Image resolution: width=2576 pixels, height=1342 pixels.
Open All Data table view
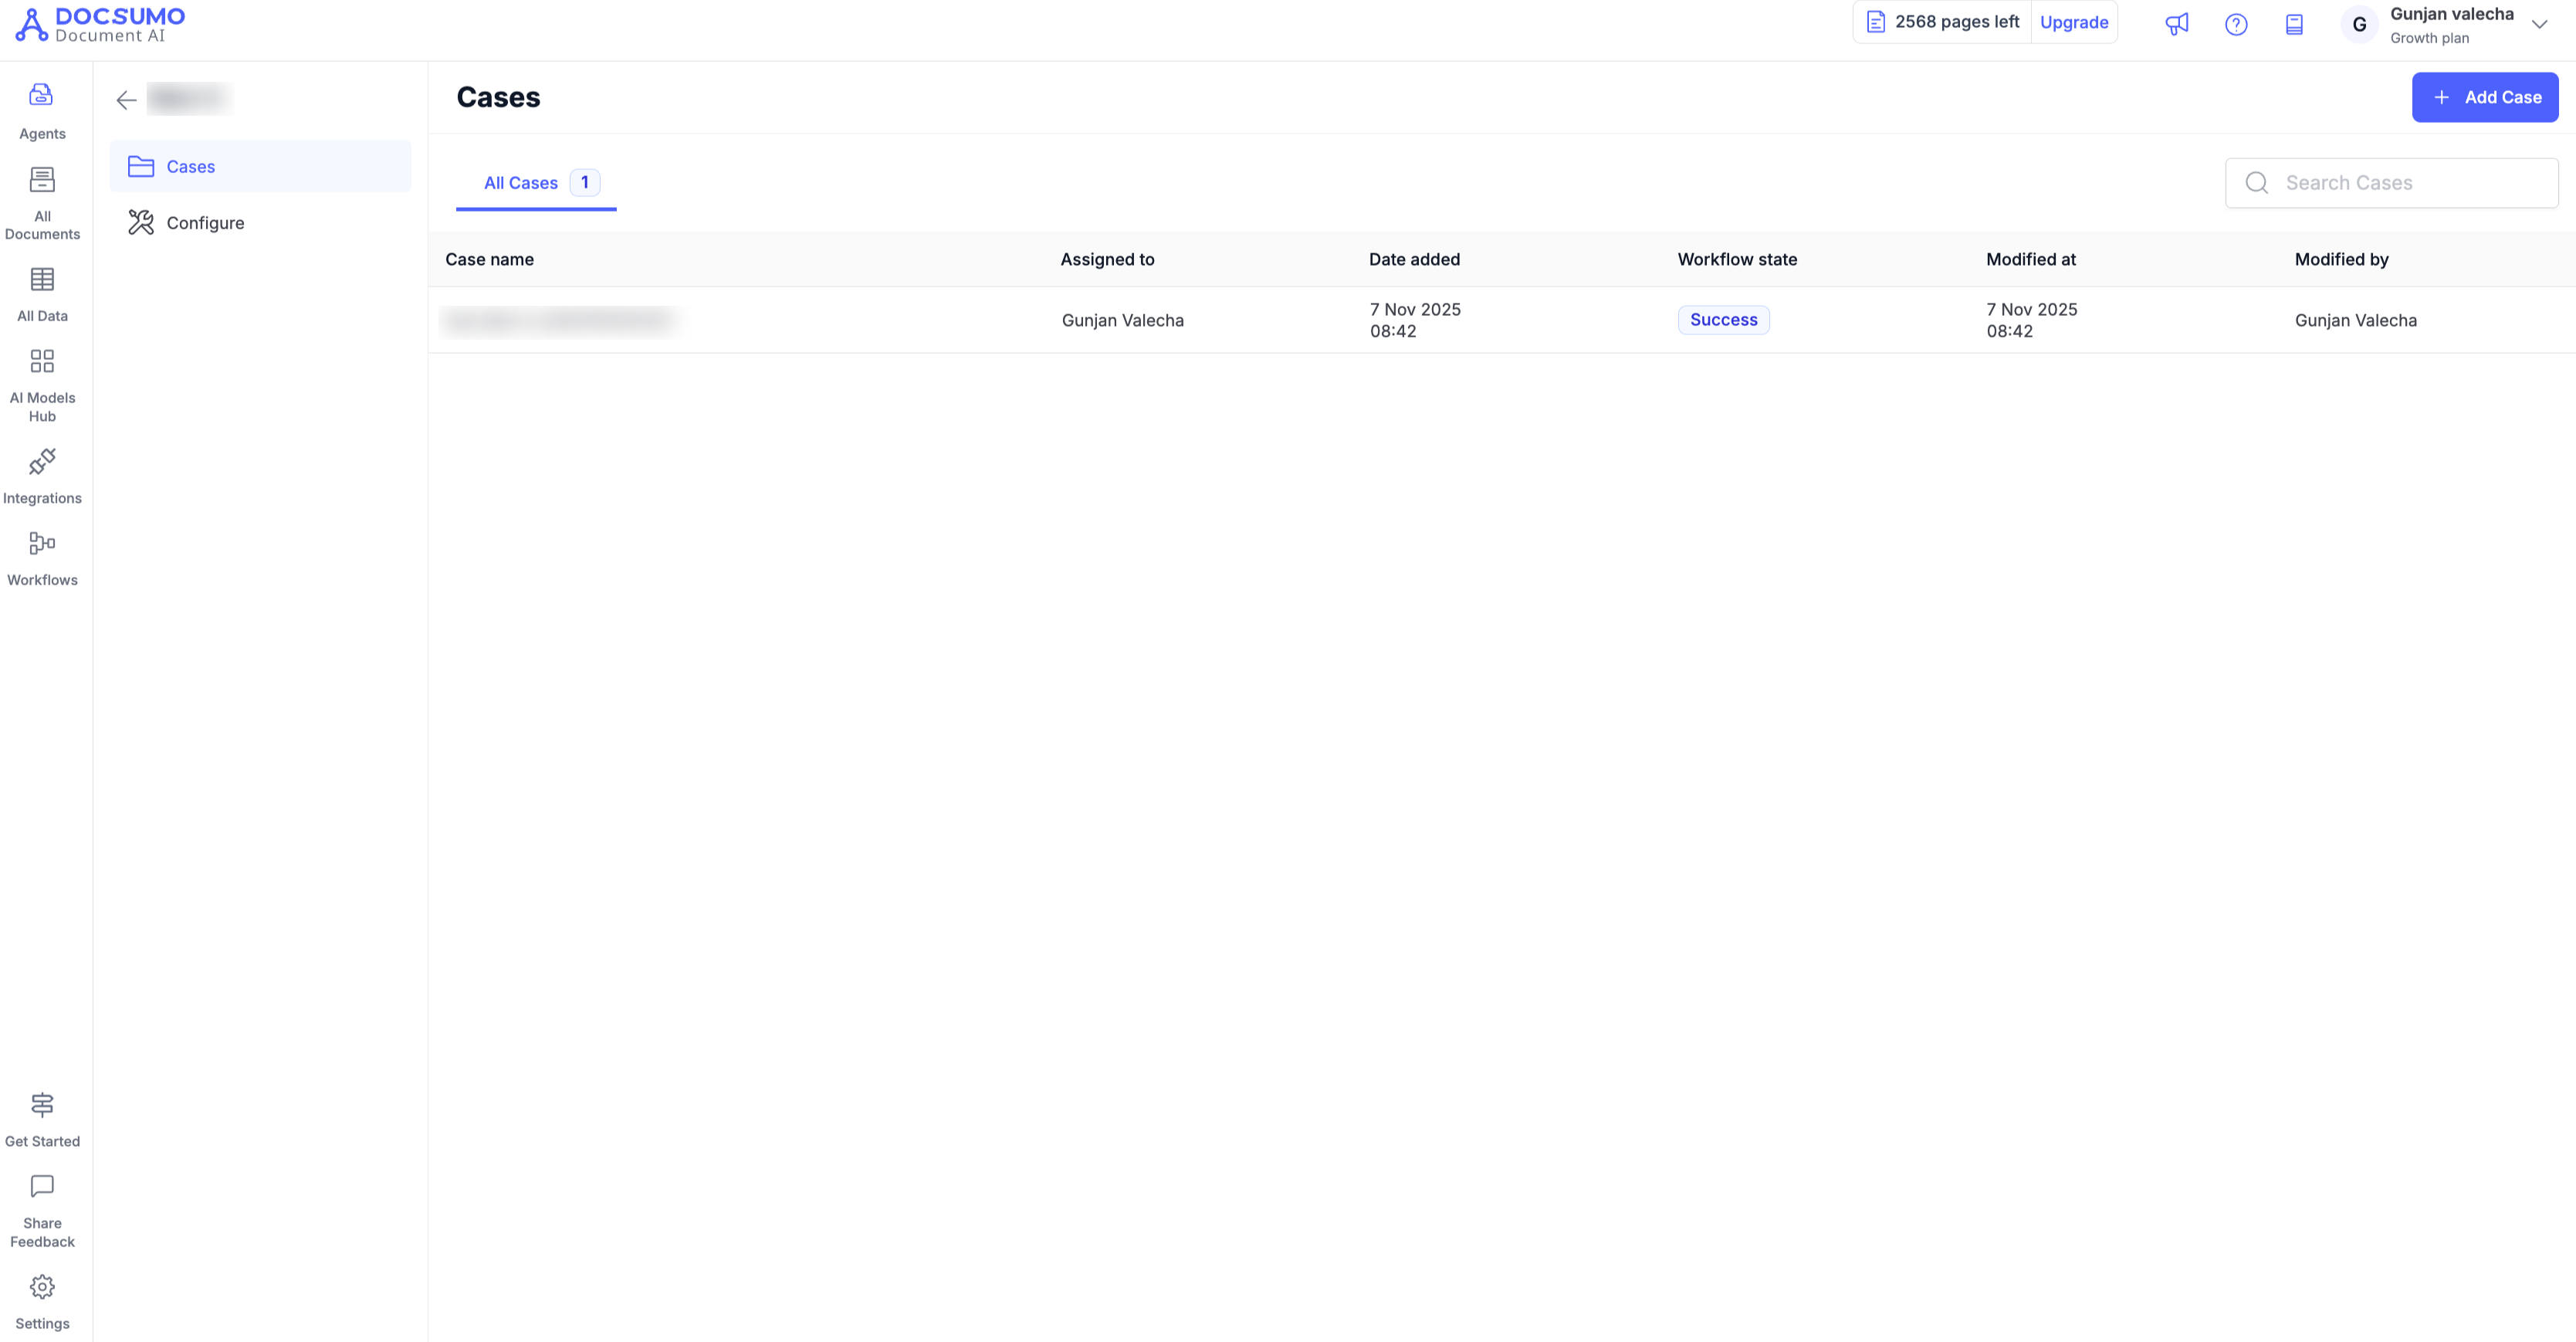42,293
